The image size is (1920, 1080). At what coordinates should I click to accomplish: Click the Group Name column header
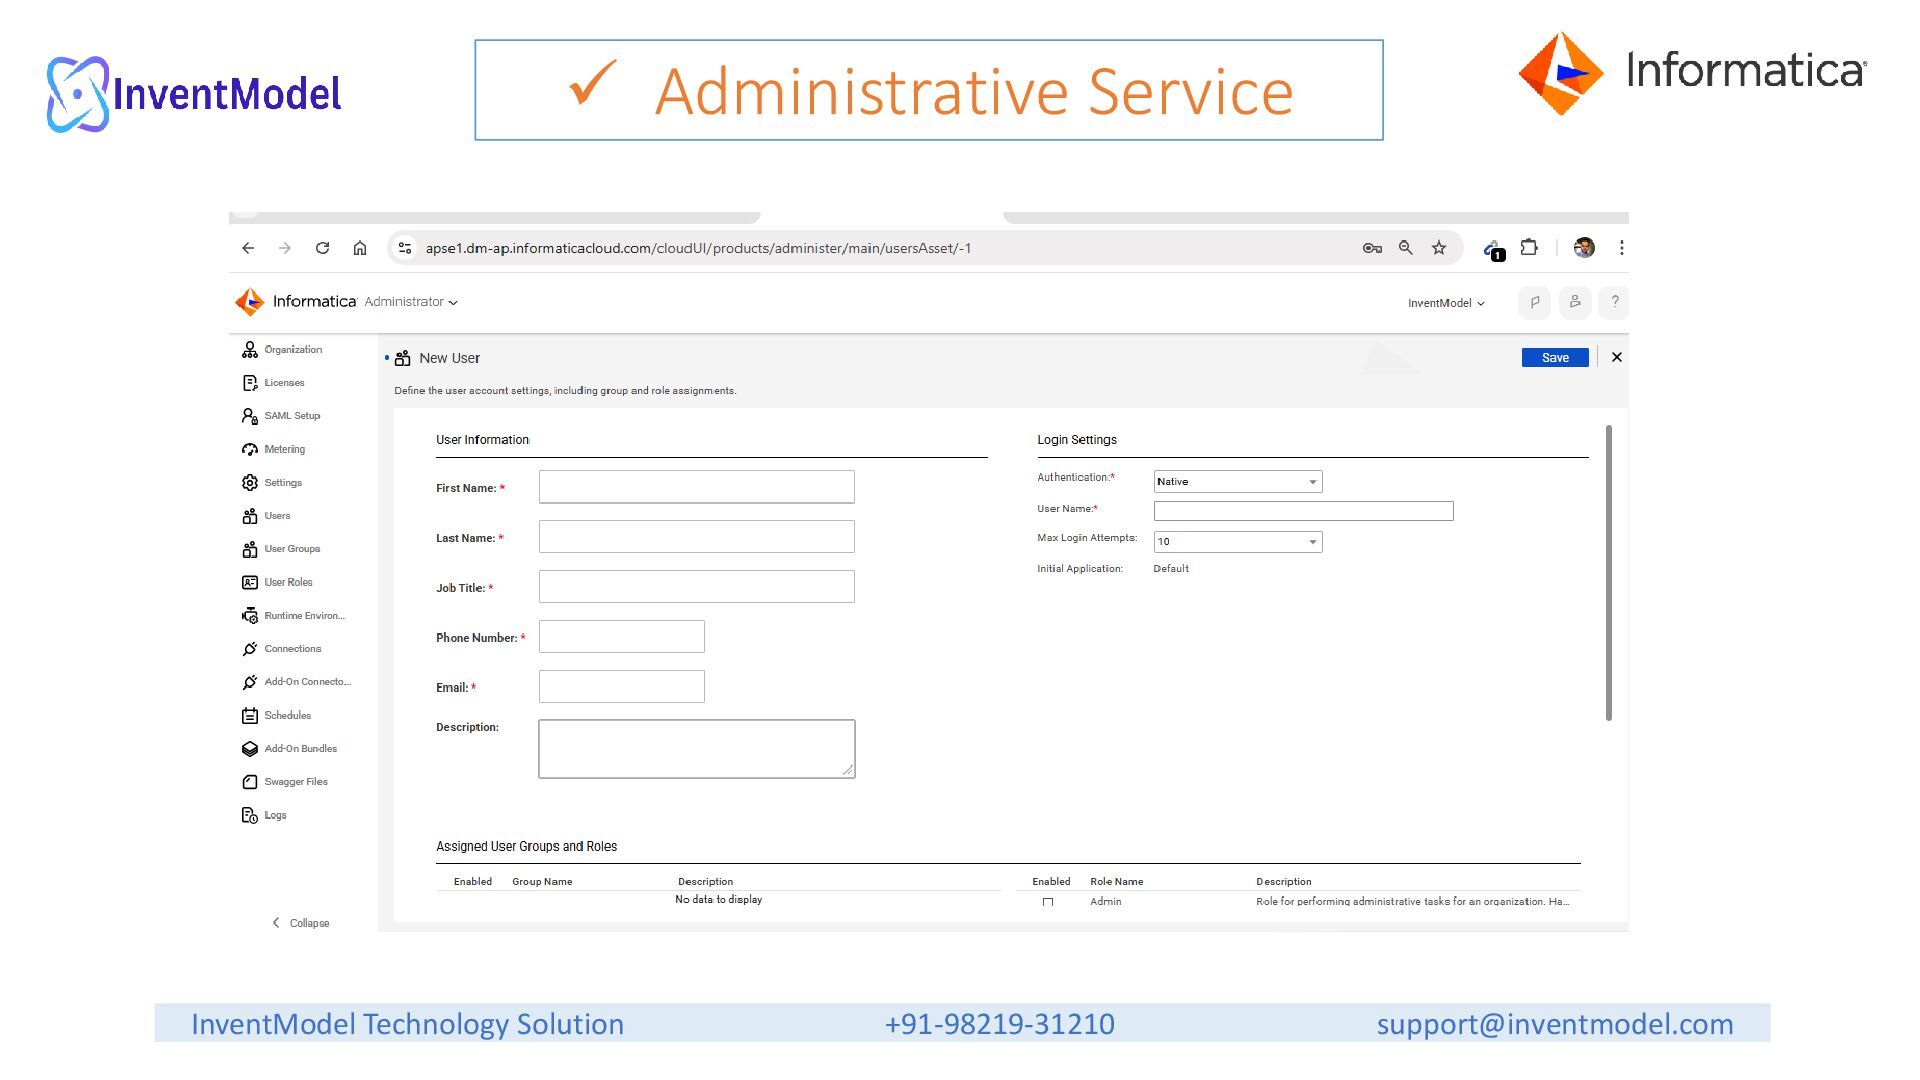(x=542, y=882)
